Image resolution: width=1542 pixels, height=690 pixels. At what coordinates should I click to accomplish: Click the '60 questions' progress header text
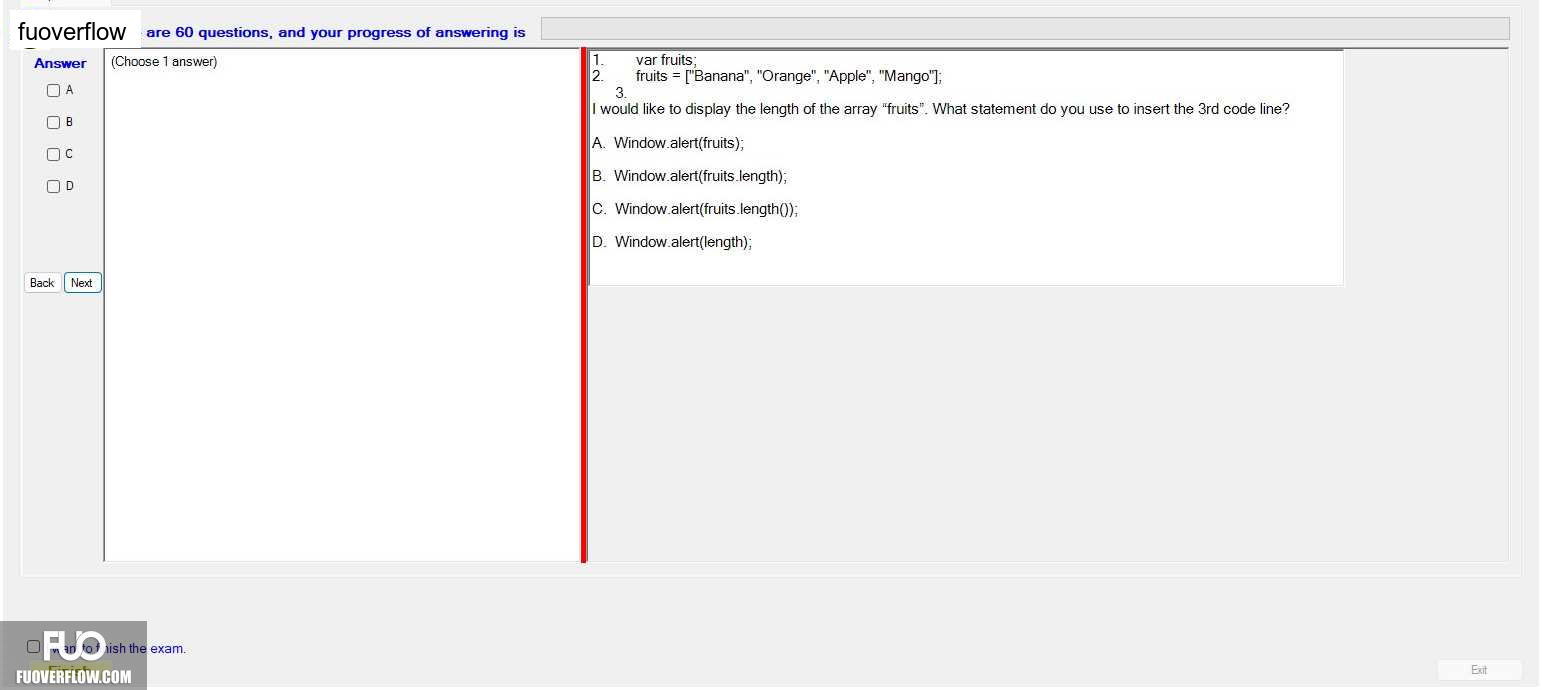click(x=223, y=32)
